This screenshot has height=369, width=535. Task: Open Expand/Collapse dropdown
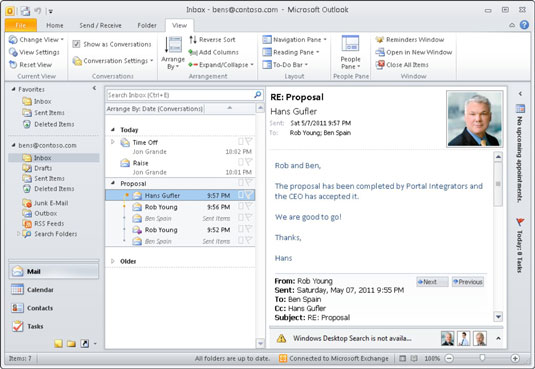(x=221, y=65)
